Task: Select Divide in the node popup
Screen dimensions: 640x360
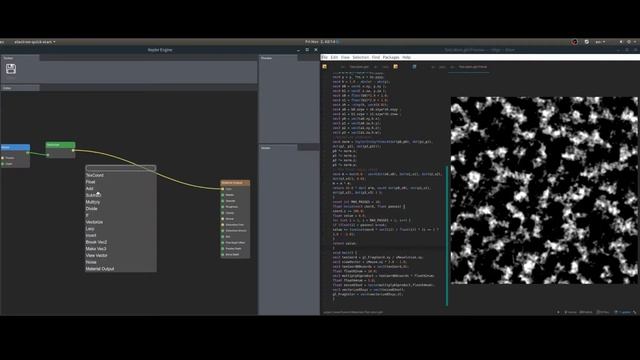Action: 91,209
